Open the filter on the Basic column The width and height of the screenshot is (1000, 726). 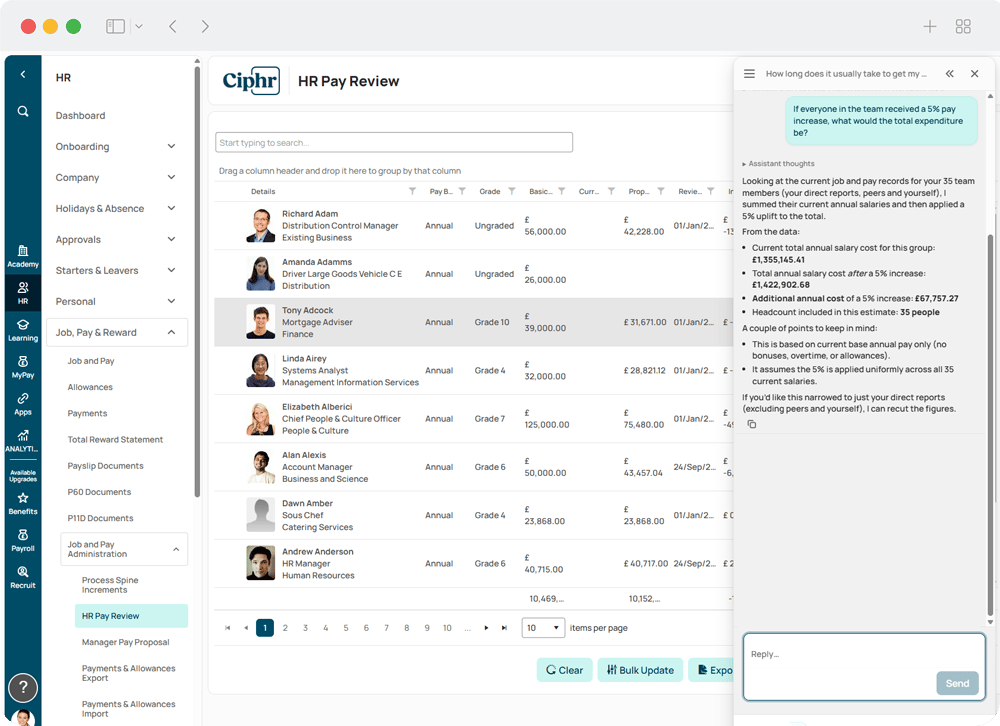[562, 191]
